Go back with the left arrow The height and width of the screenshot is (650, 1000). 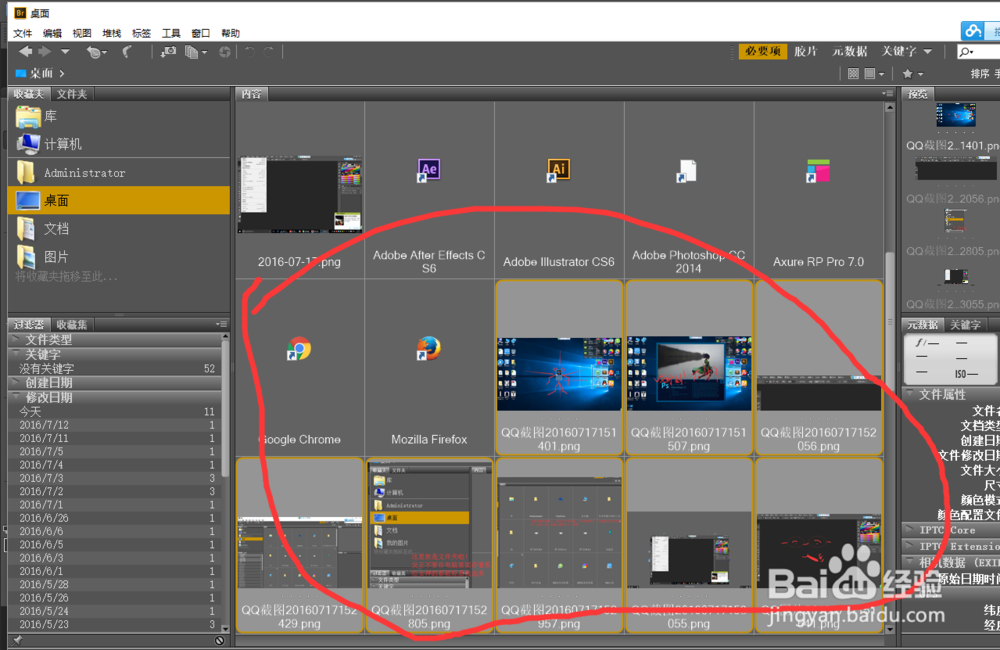pos(26,52)
